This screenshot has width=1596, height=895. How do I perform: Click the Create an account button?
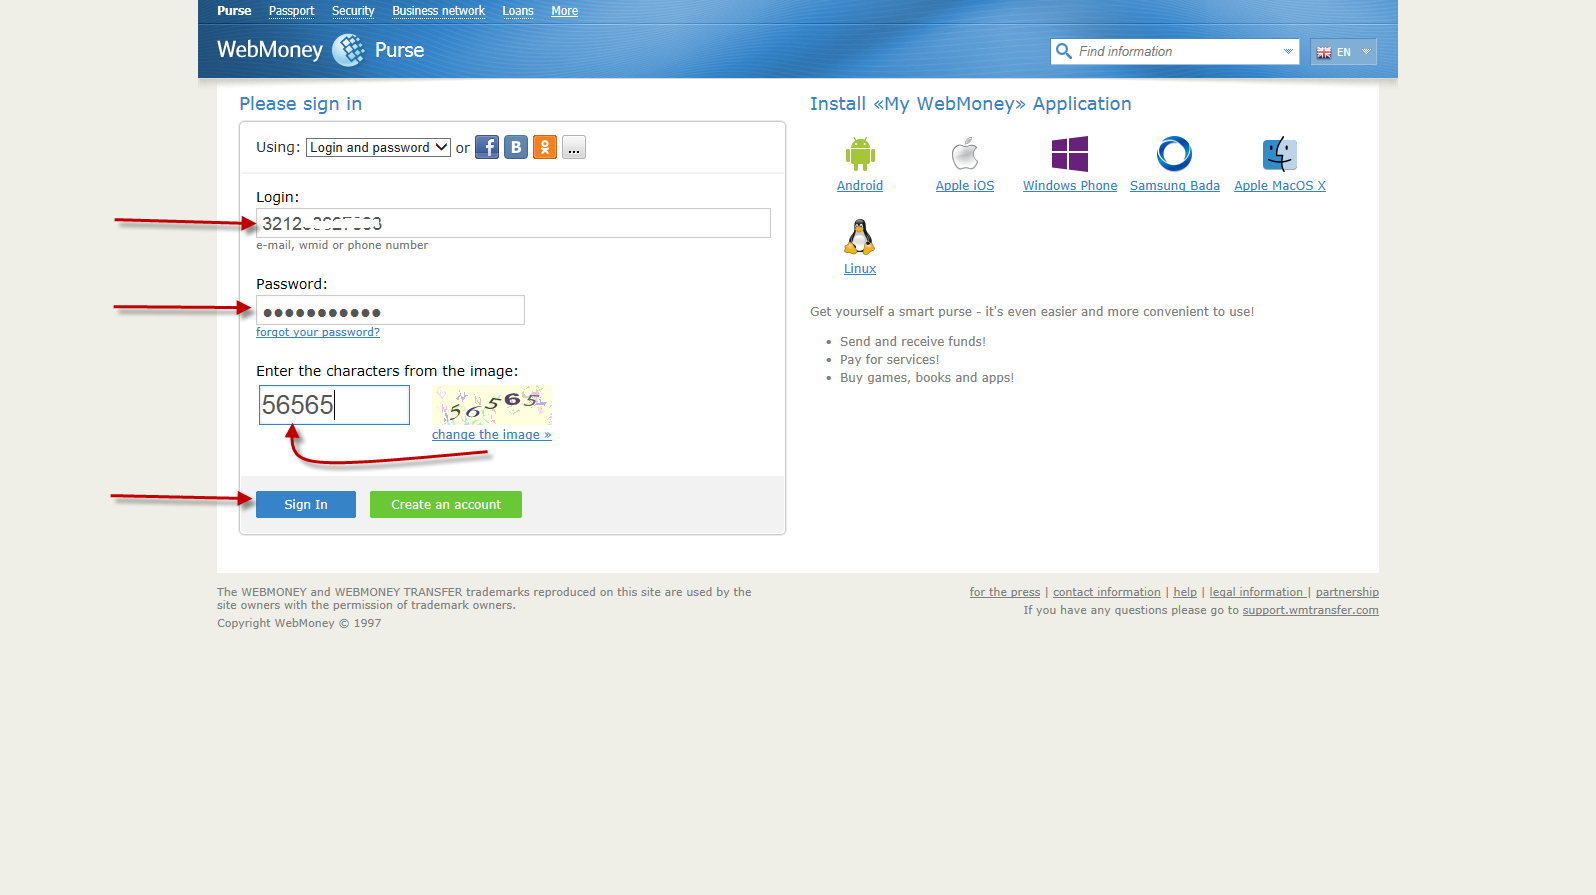tap(446, 504)
